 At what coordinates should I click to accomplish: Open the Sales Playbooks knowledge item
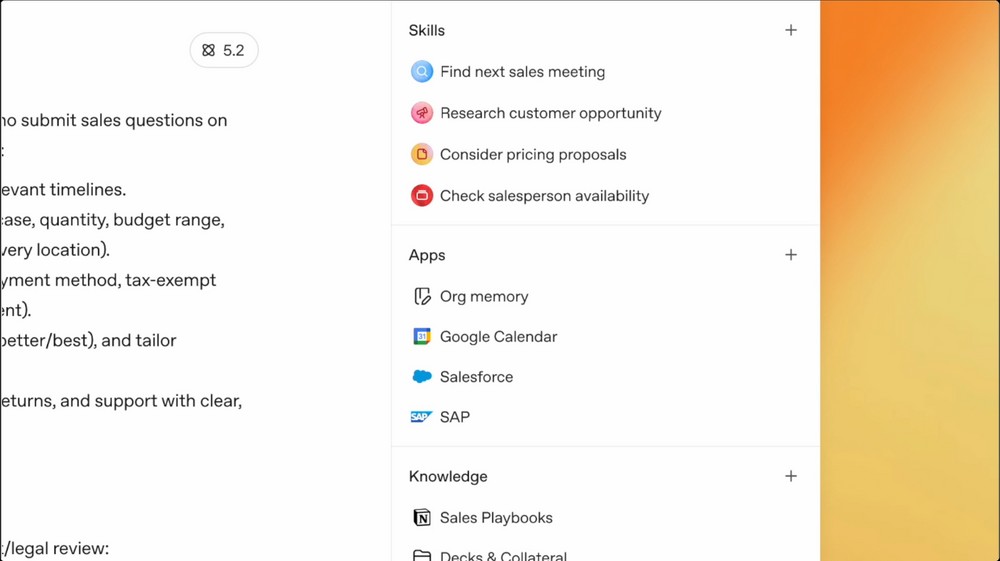(x=496, y=518)
